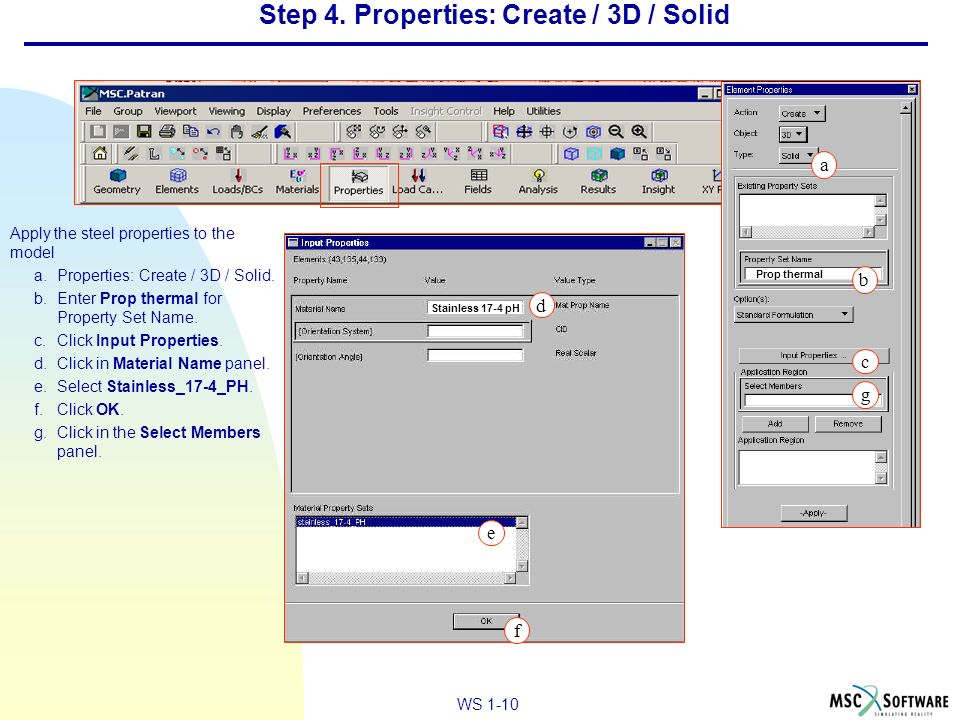Open the Fields application
The image size is (960, 720).
pos(478,182)
